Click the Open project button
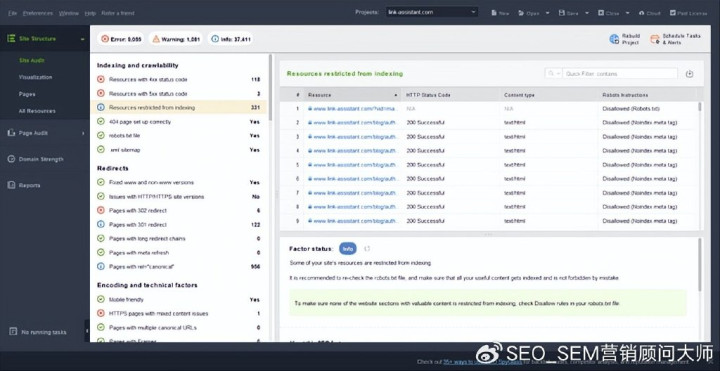This screenshot has height=371, width=720. point(529,13)
